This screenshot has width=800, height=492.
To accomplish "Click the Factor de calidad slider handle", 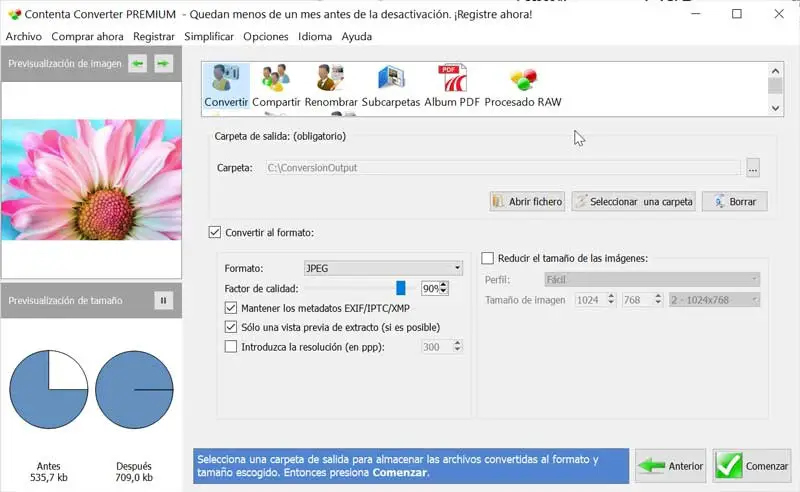I will click(x=401, y=288).
